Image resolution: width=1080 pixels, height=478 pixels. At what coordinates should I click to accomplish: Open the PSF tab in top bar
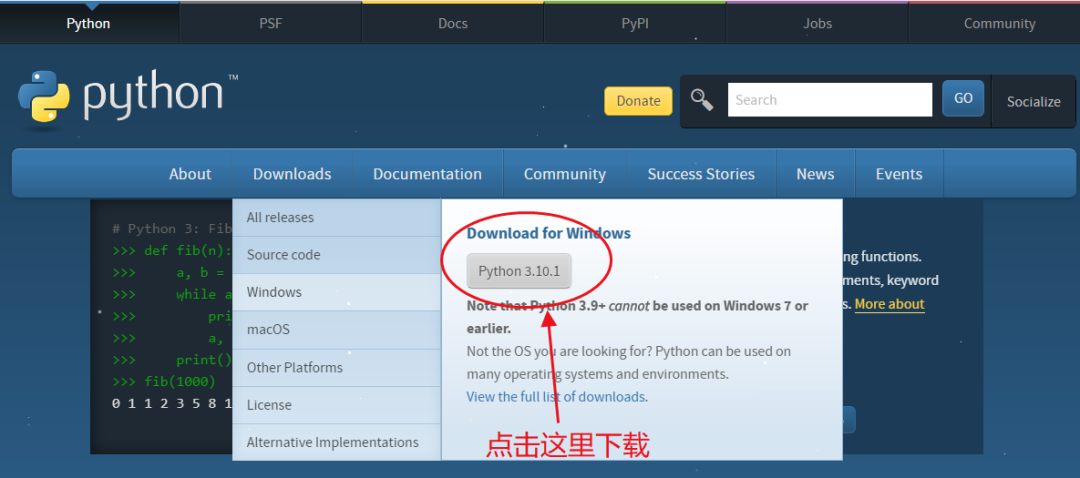point(271,23)
